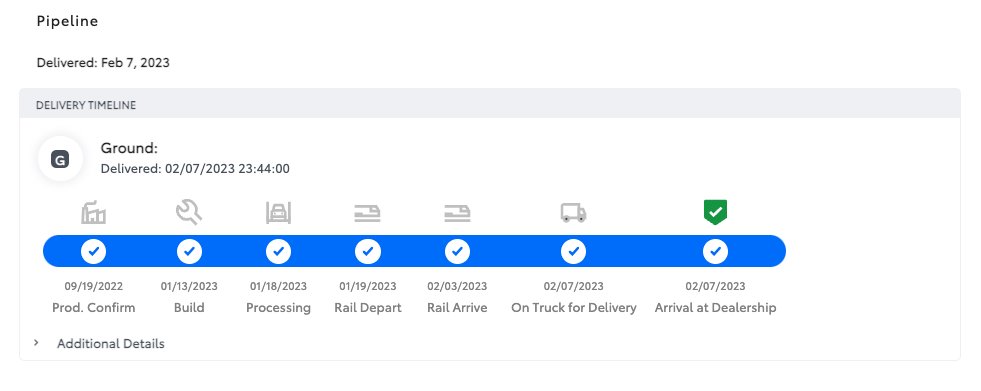Select the car Processing icon
Viewport: 981px width, 391px height.
pos(278,213)
